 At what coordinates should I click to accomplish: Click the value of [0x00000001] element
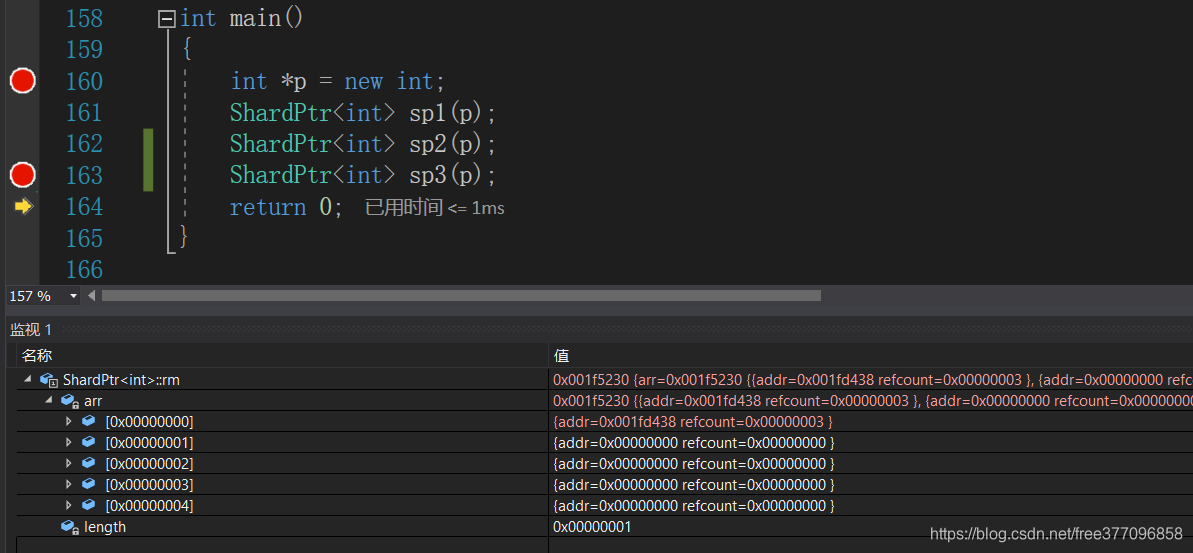pyautogui.click(x=693, y=443)
